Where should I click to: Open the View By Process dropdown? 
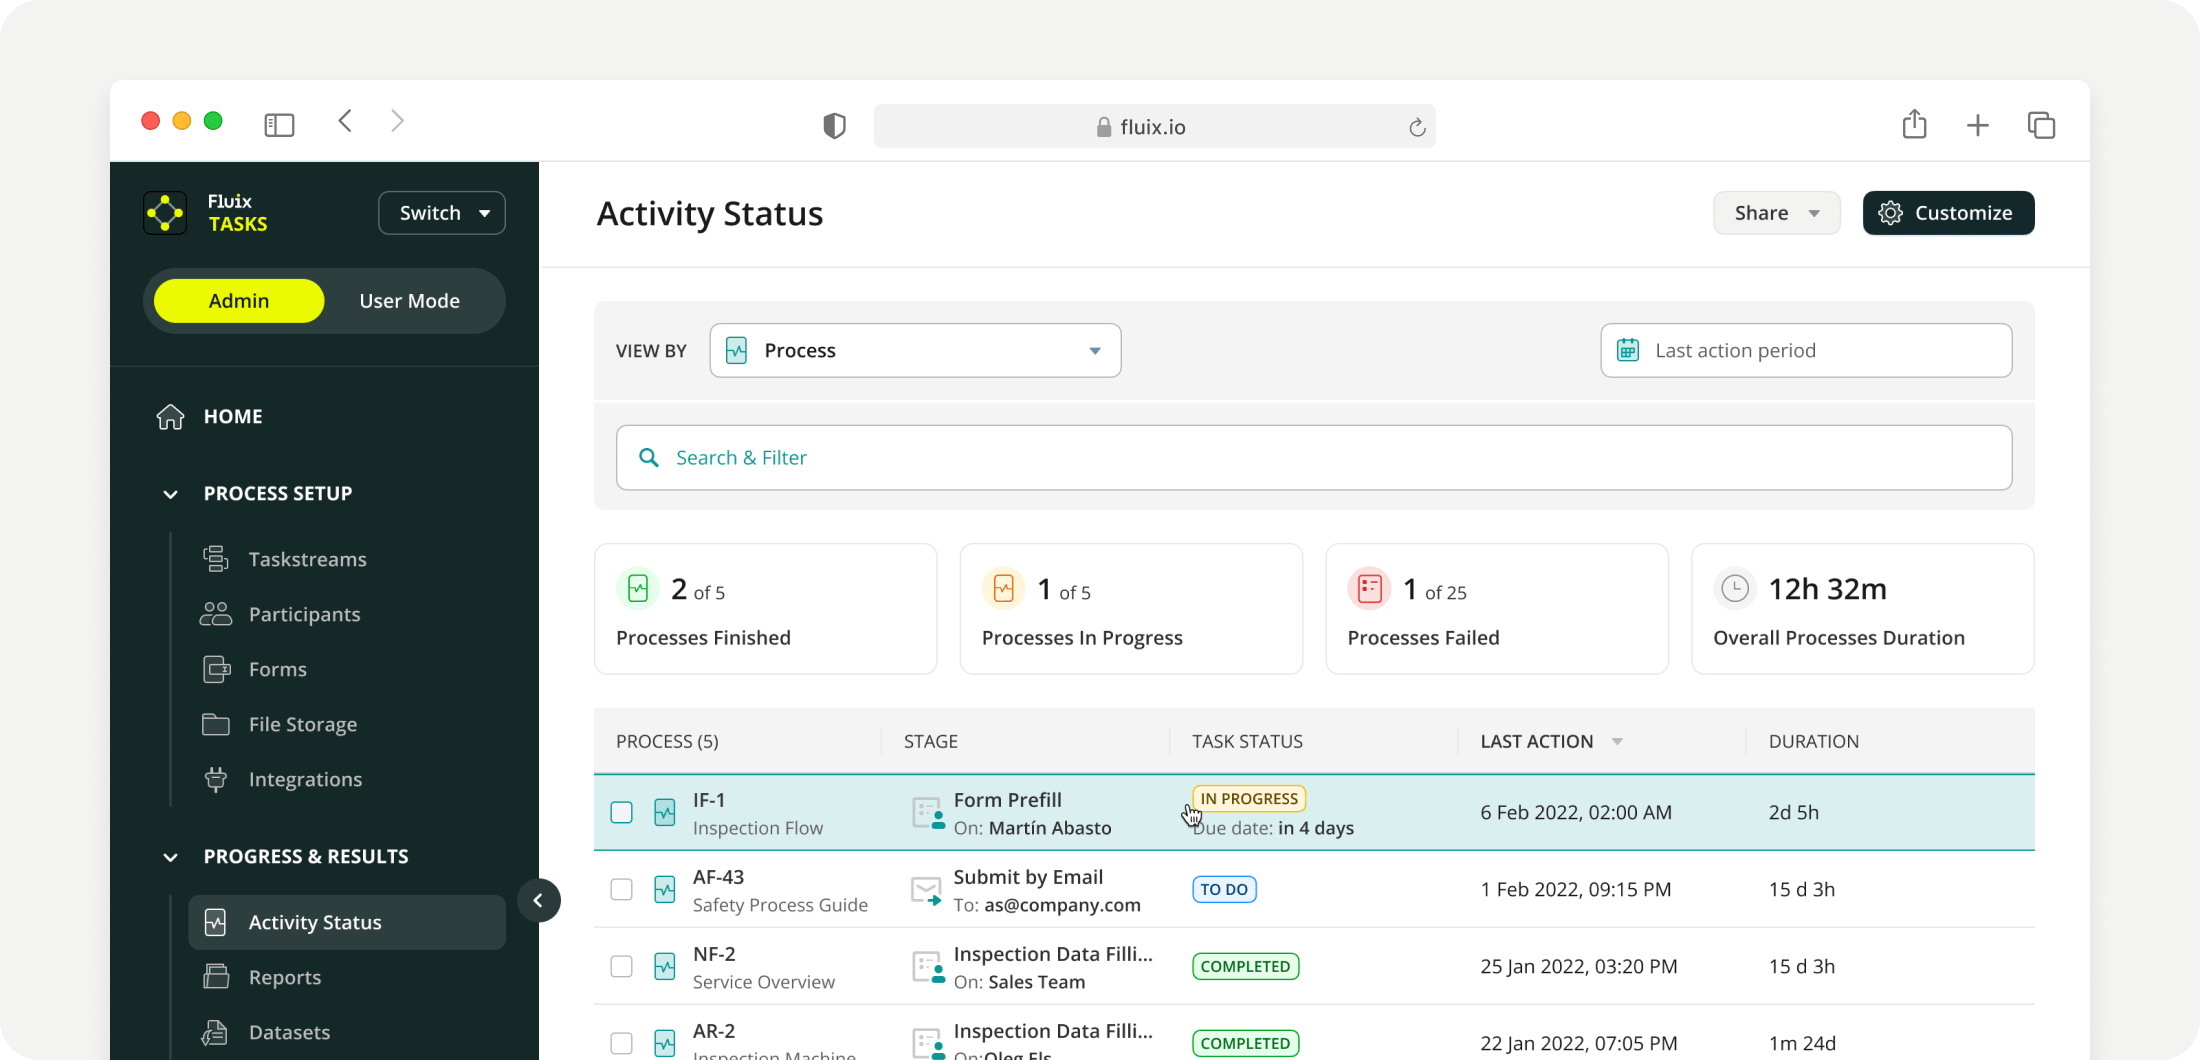coord(914,350)
